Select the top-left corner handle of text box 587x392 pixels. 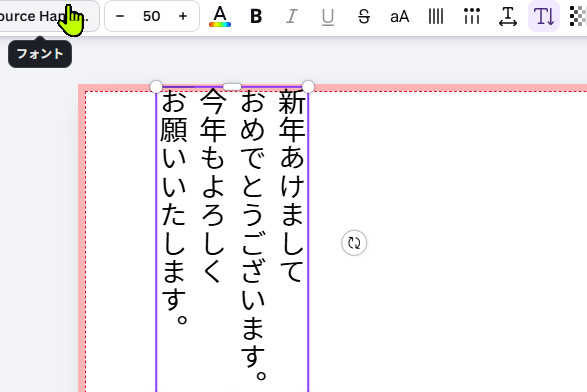[x=156, y=87]
